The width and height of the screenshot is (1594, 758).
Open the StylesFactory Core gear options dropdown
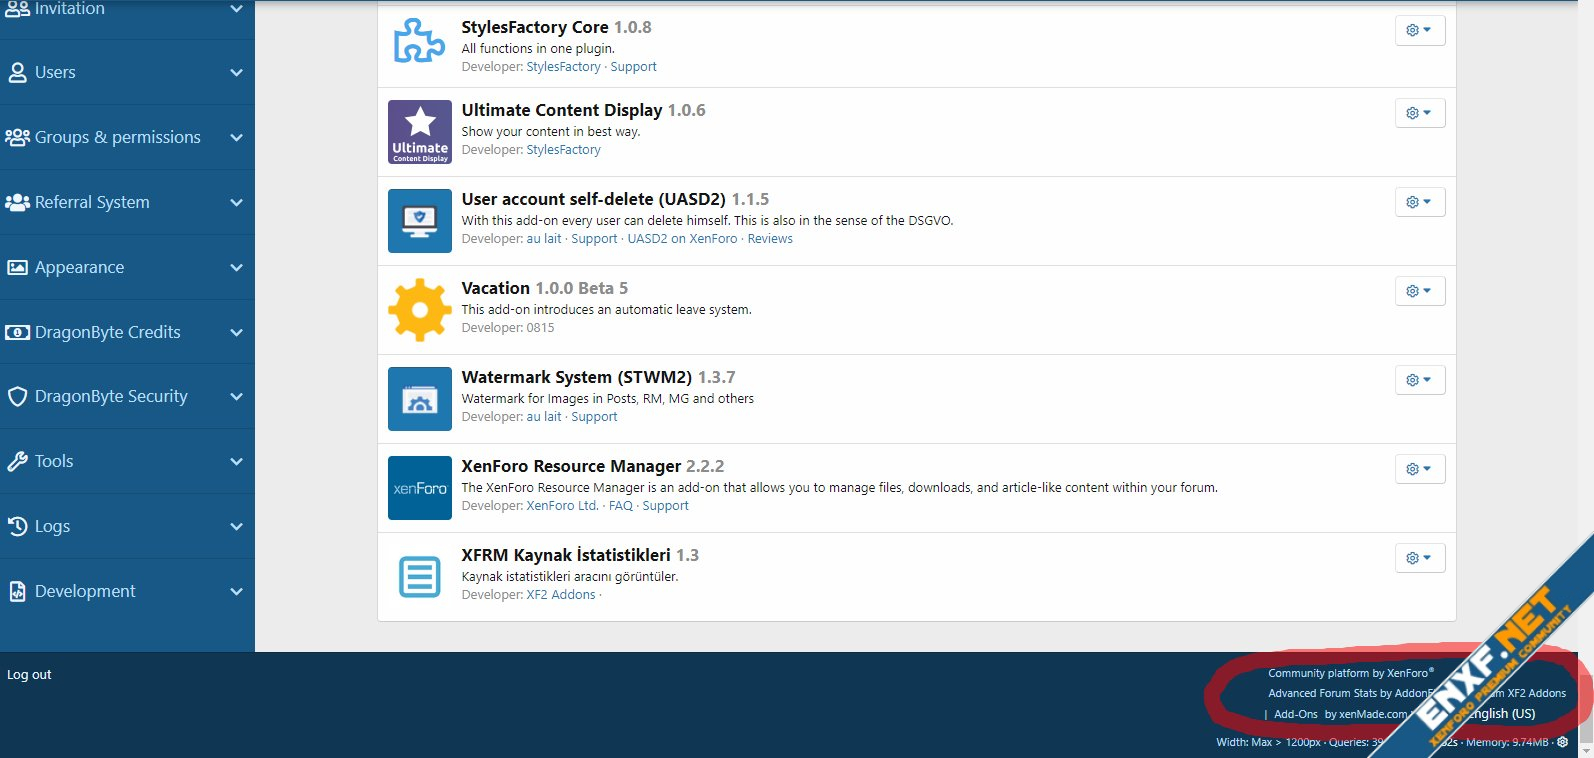1419,30
